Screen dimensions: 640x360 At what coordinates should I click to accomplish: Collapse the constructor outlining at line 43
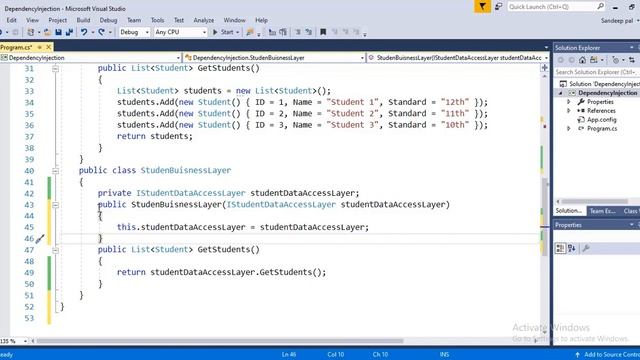point(56,205)
